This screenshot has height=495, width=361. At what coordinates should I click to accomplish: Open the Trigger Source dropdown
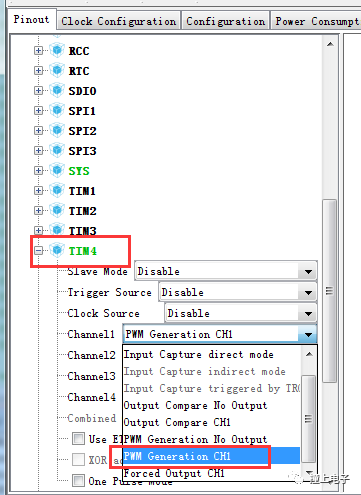pyautogui.click(x=238, y=292)
